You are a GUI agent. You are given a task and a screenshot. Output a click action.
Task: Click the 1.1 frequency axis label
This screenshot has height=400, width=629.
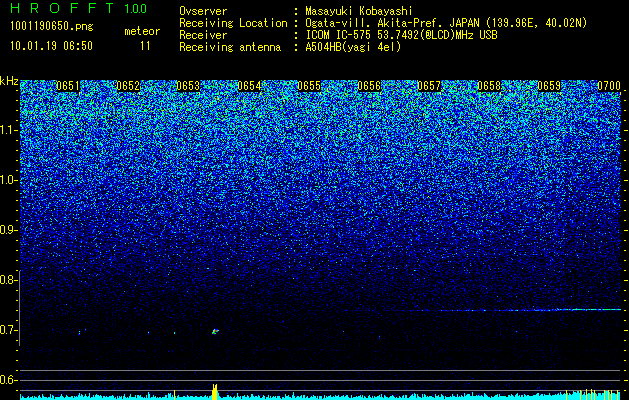tap(8, 130)
